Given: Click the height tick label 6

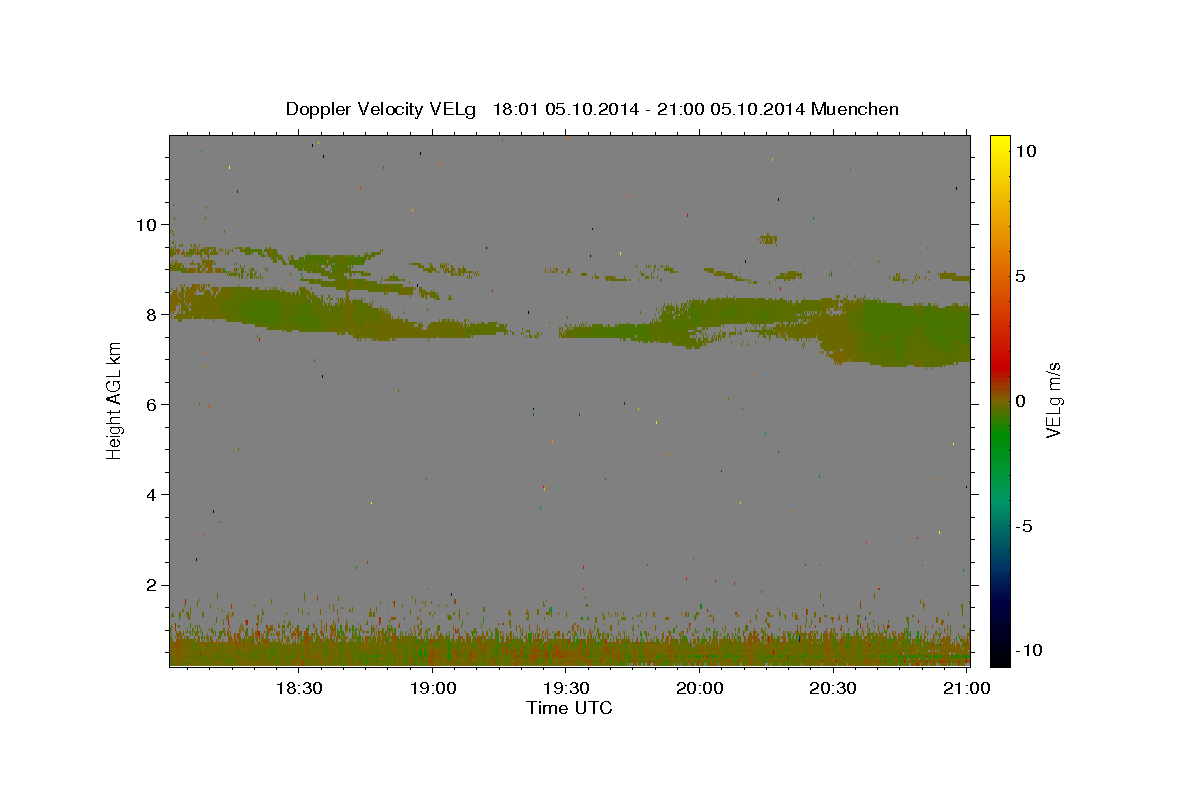Looking at the screenshot, I should (x=151, y=405).
